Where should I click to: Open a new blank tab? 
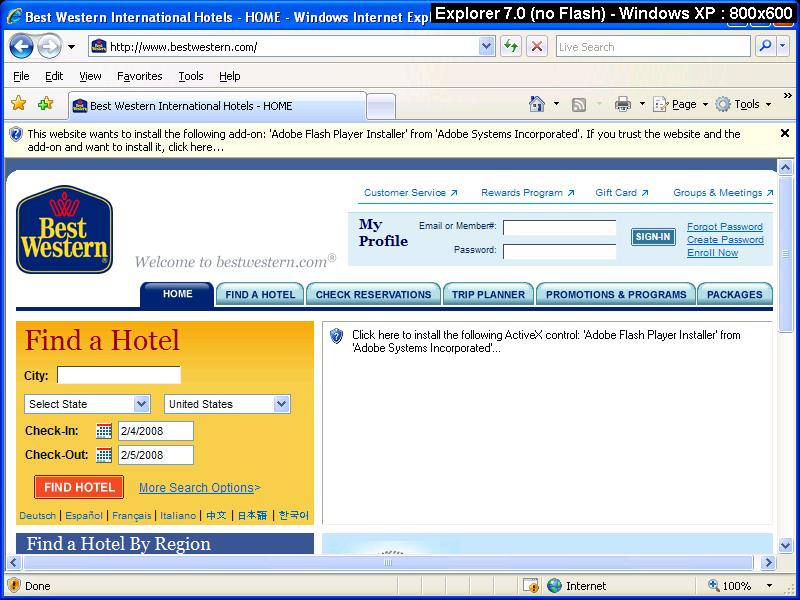coord(381,106)
